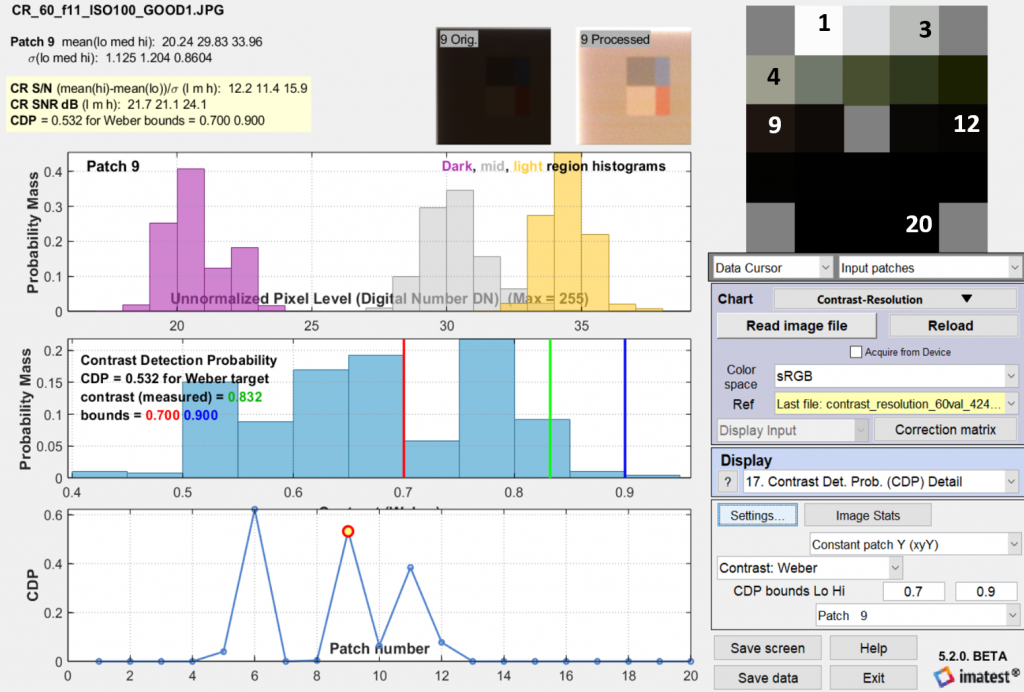This screenshot has height=692, width=1024.
Task: Edit the CDP bounds Hi field 0.9
Action: click(x=985, y=591)
